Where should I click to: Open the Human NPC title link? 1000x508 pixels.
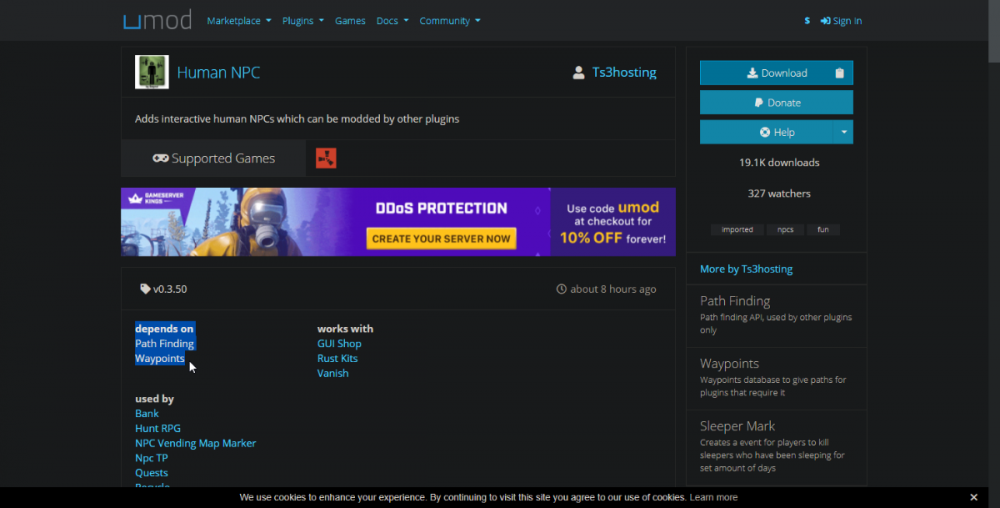(x=218, y=73)
